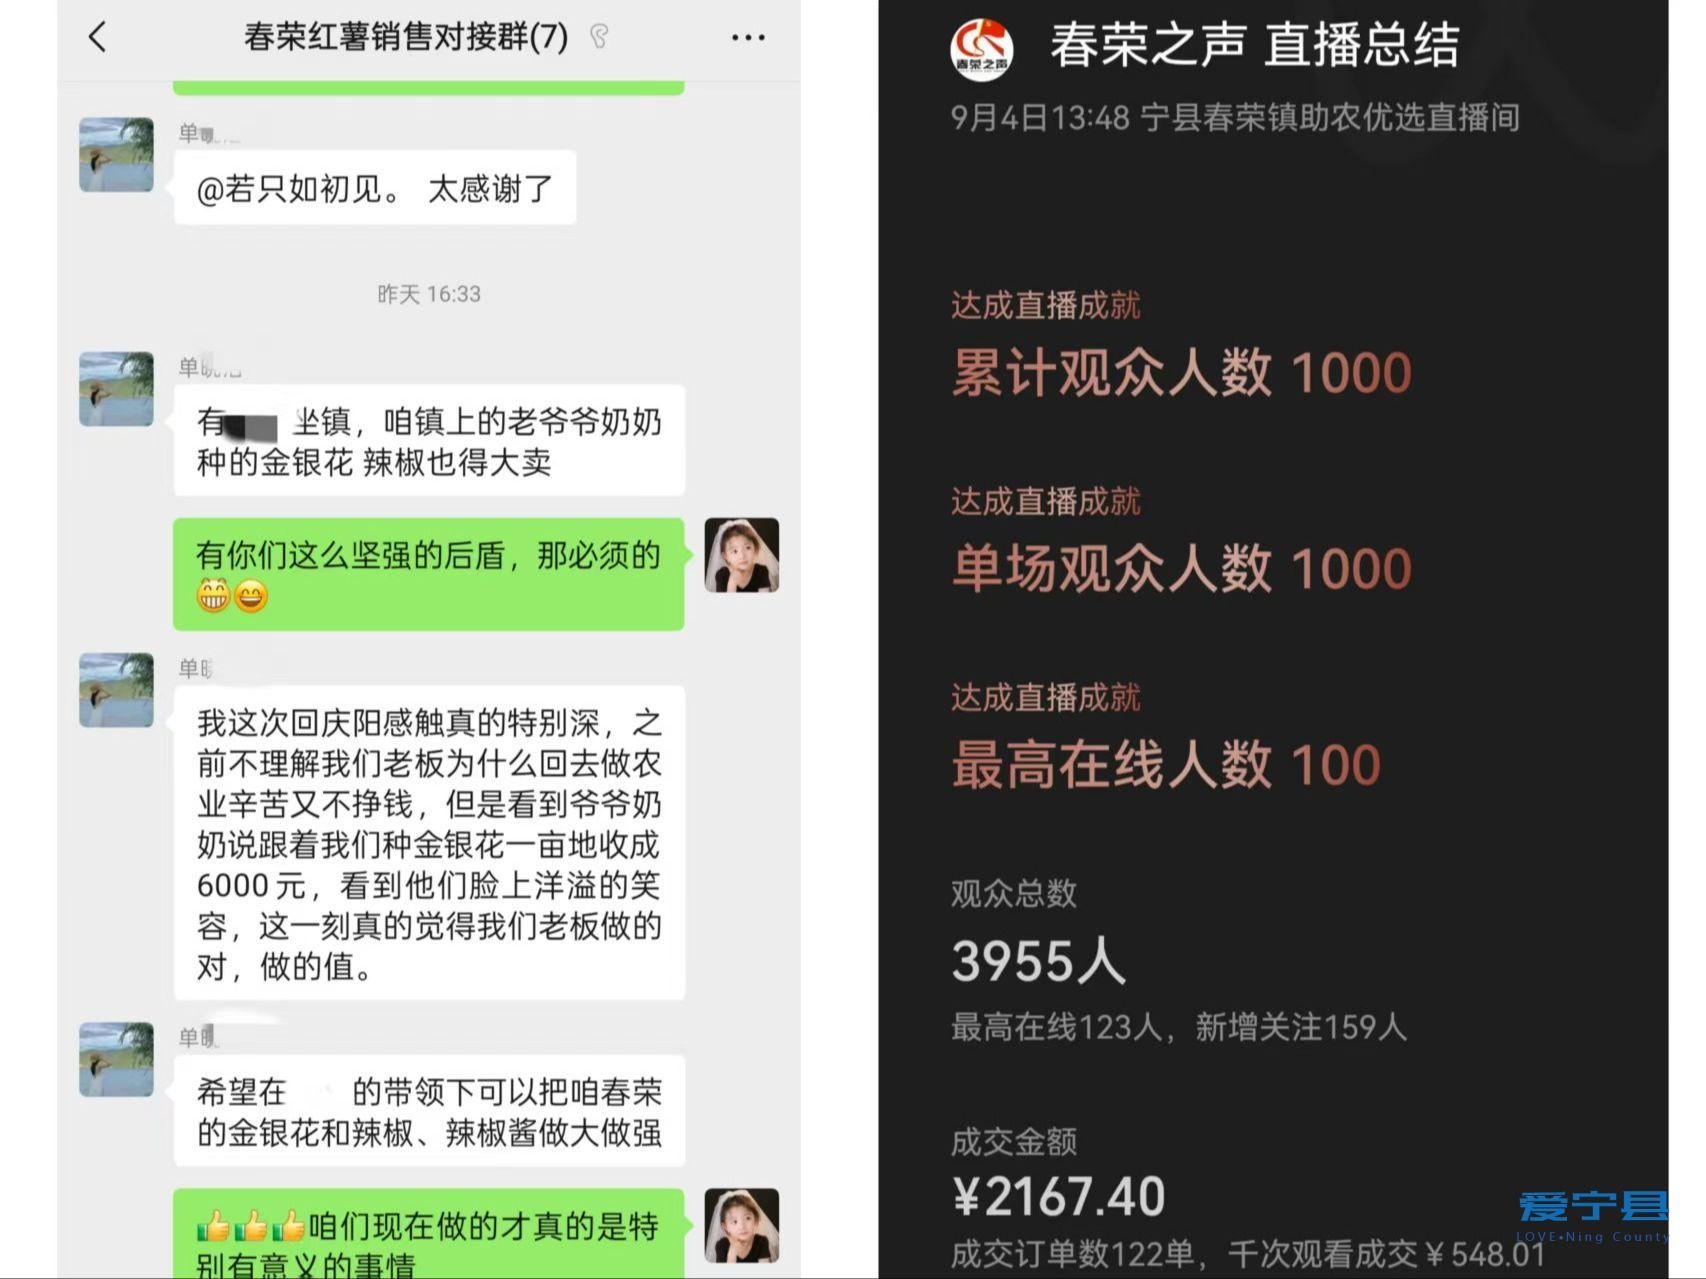This screenshot has width=1706, height=1279.
Task: Select the 金银花 辣椒也得大卖 message bubble
Action: click(x=428, y=441)
